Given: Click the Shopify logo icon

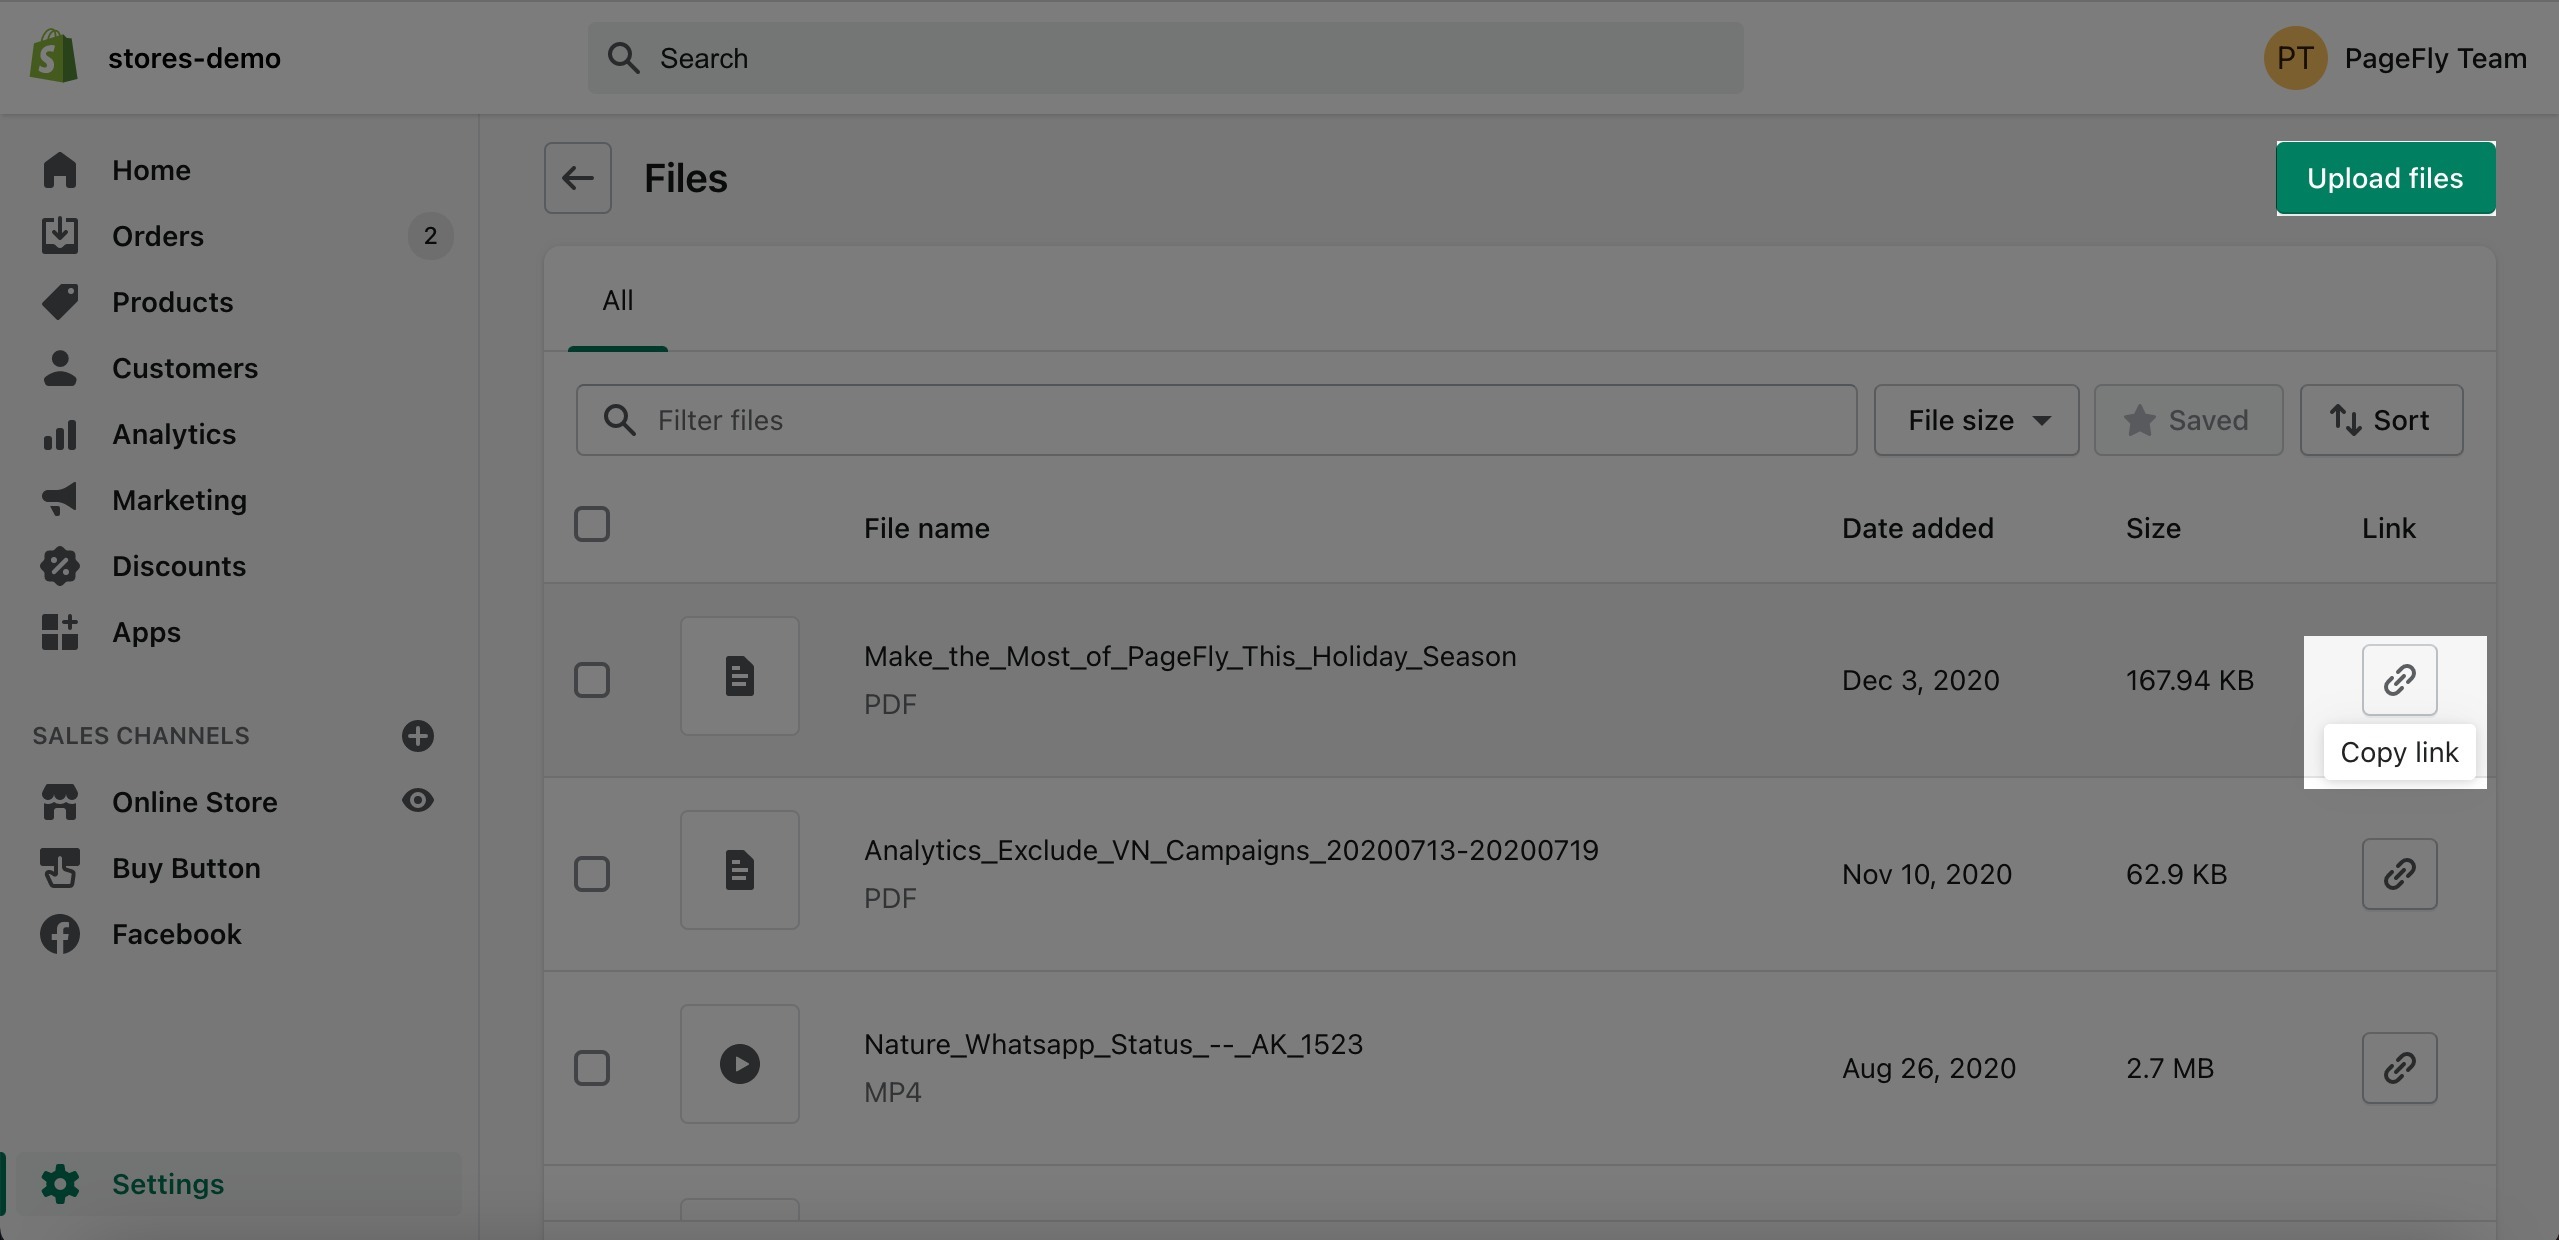Looking at the screenshot, I should coord(54,57).
